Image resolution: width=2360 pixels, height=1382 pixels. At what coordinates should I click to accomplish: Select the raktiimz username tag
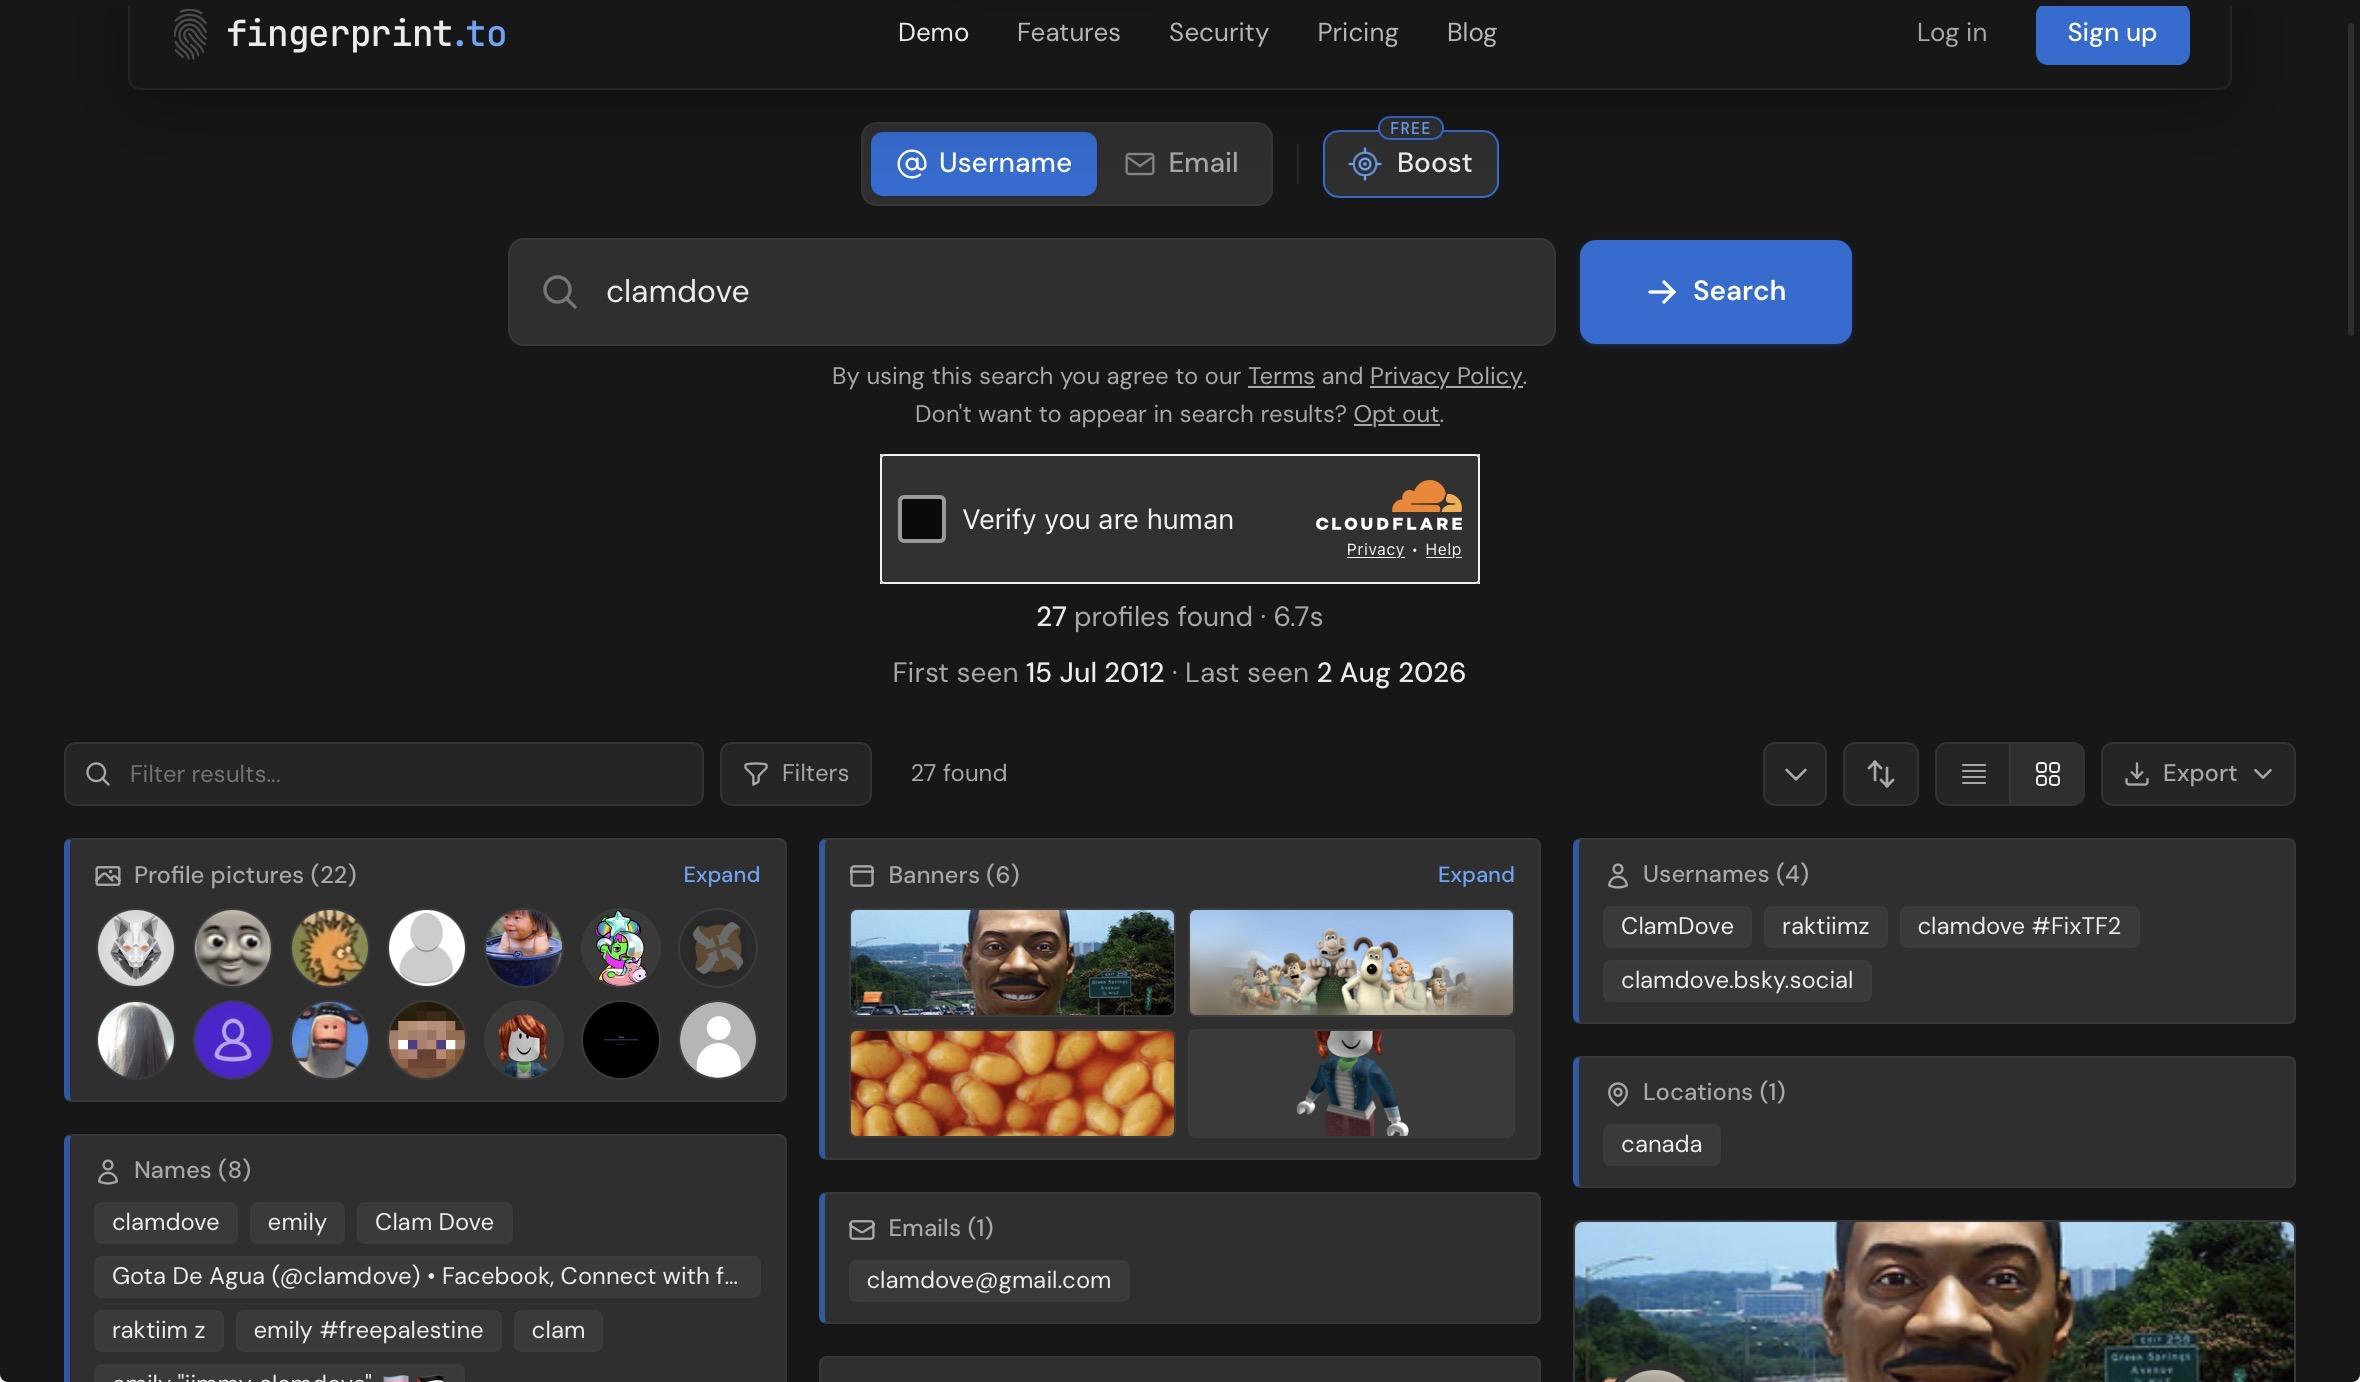click(x=1825, y=926)
